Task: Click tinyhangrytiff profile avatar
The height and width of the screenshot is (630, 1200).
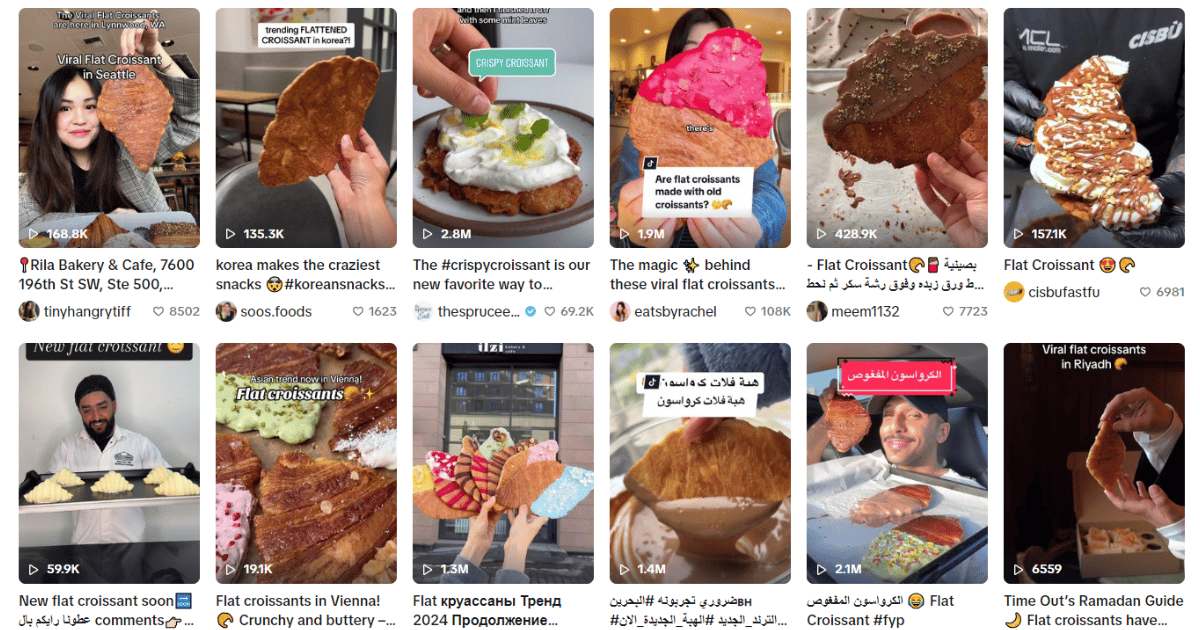Action: pyautogui.click(x=29, y=311)
